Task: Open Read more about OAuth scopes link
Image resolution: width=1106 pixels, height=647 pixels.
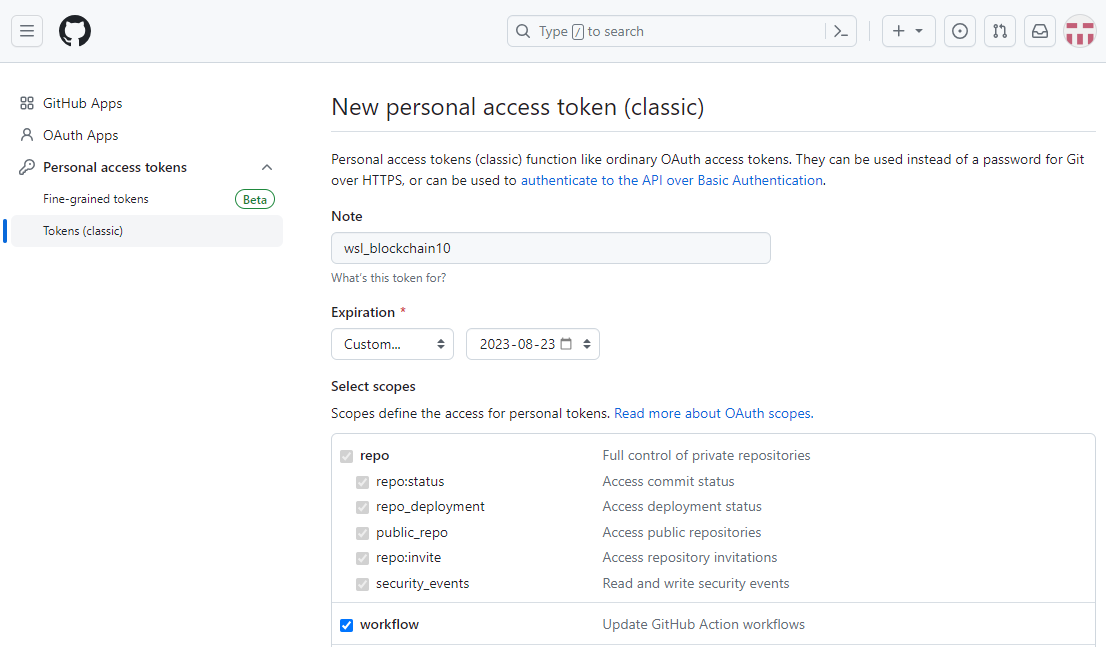Action: click(x=713, y=413)
